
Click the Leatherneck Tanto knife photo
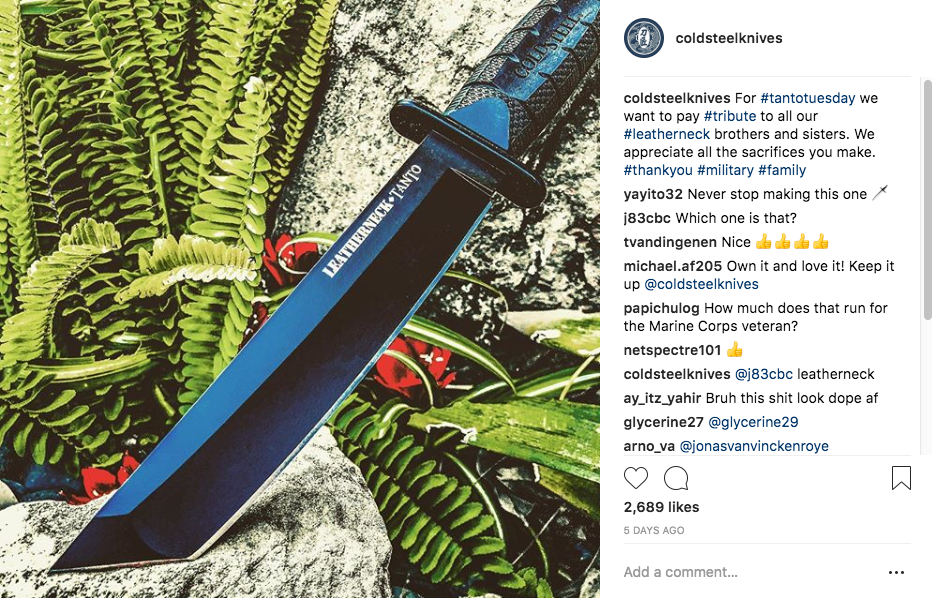coord(300,299)
